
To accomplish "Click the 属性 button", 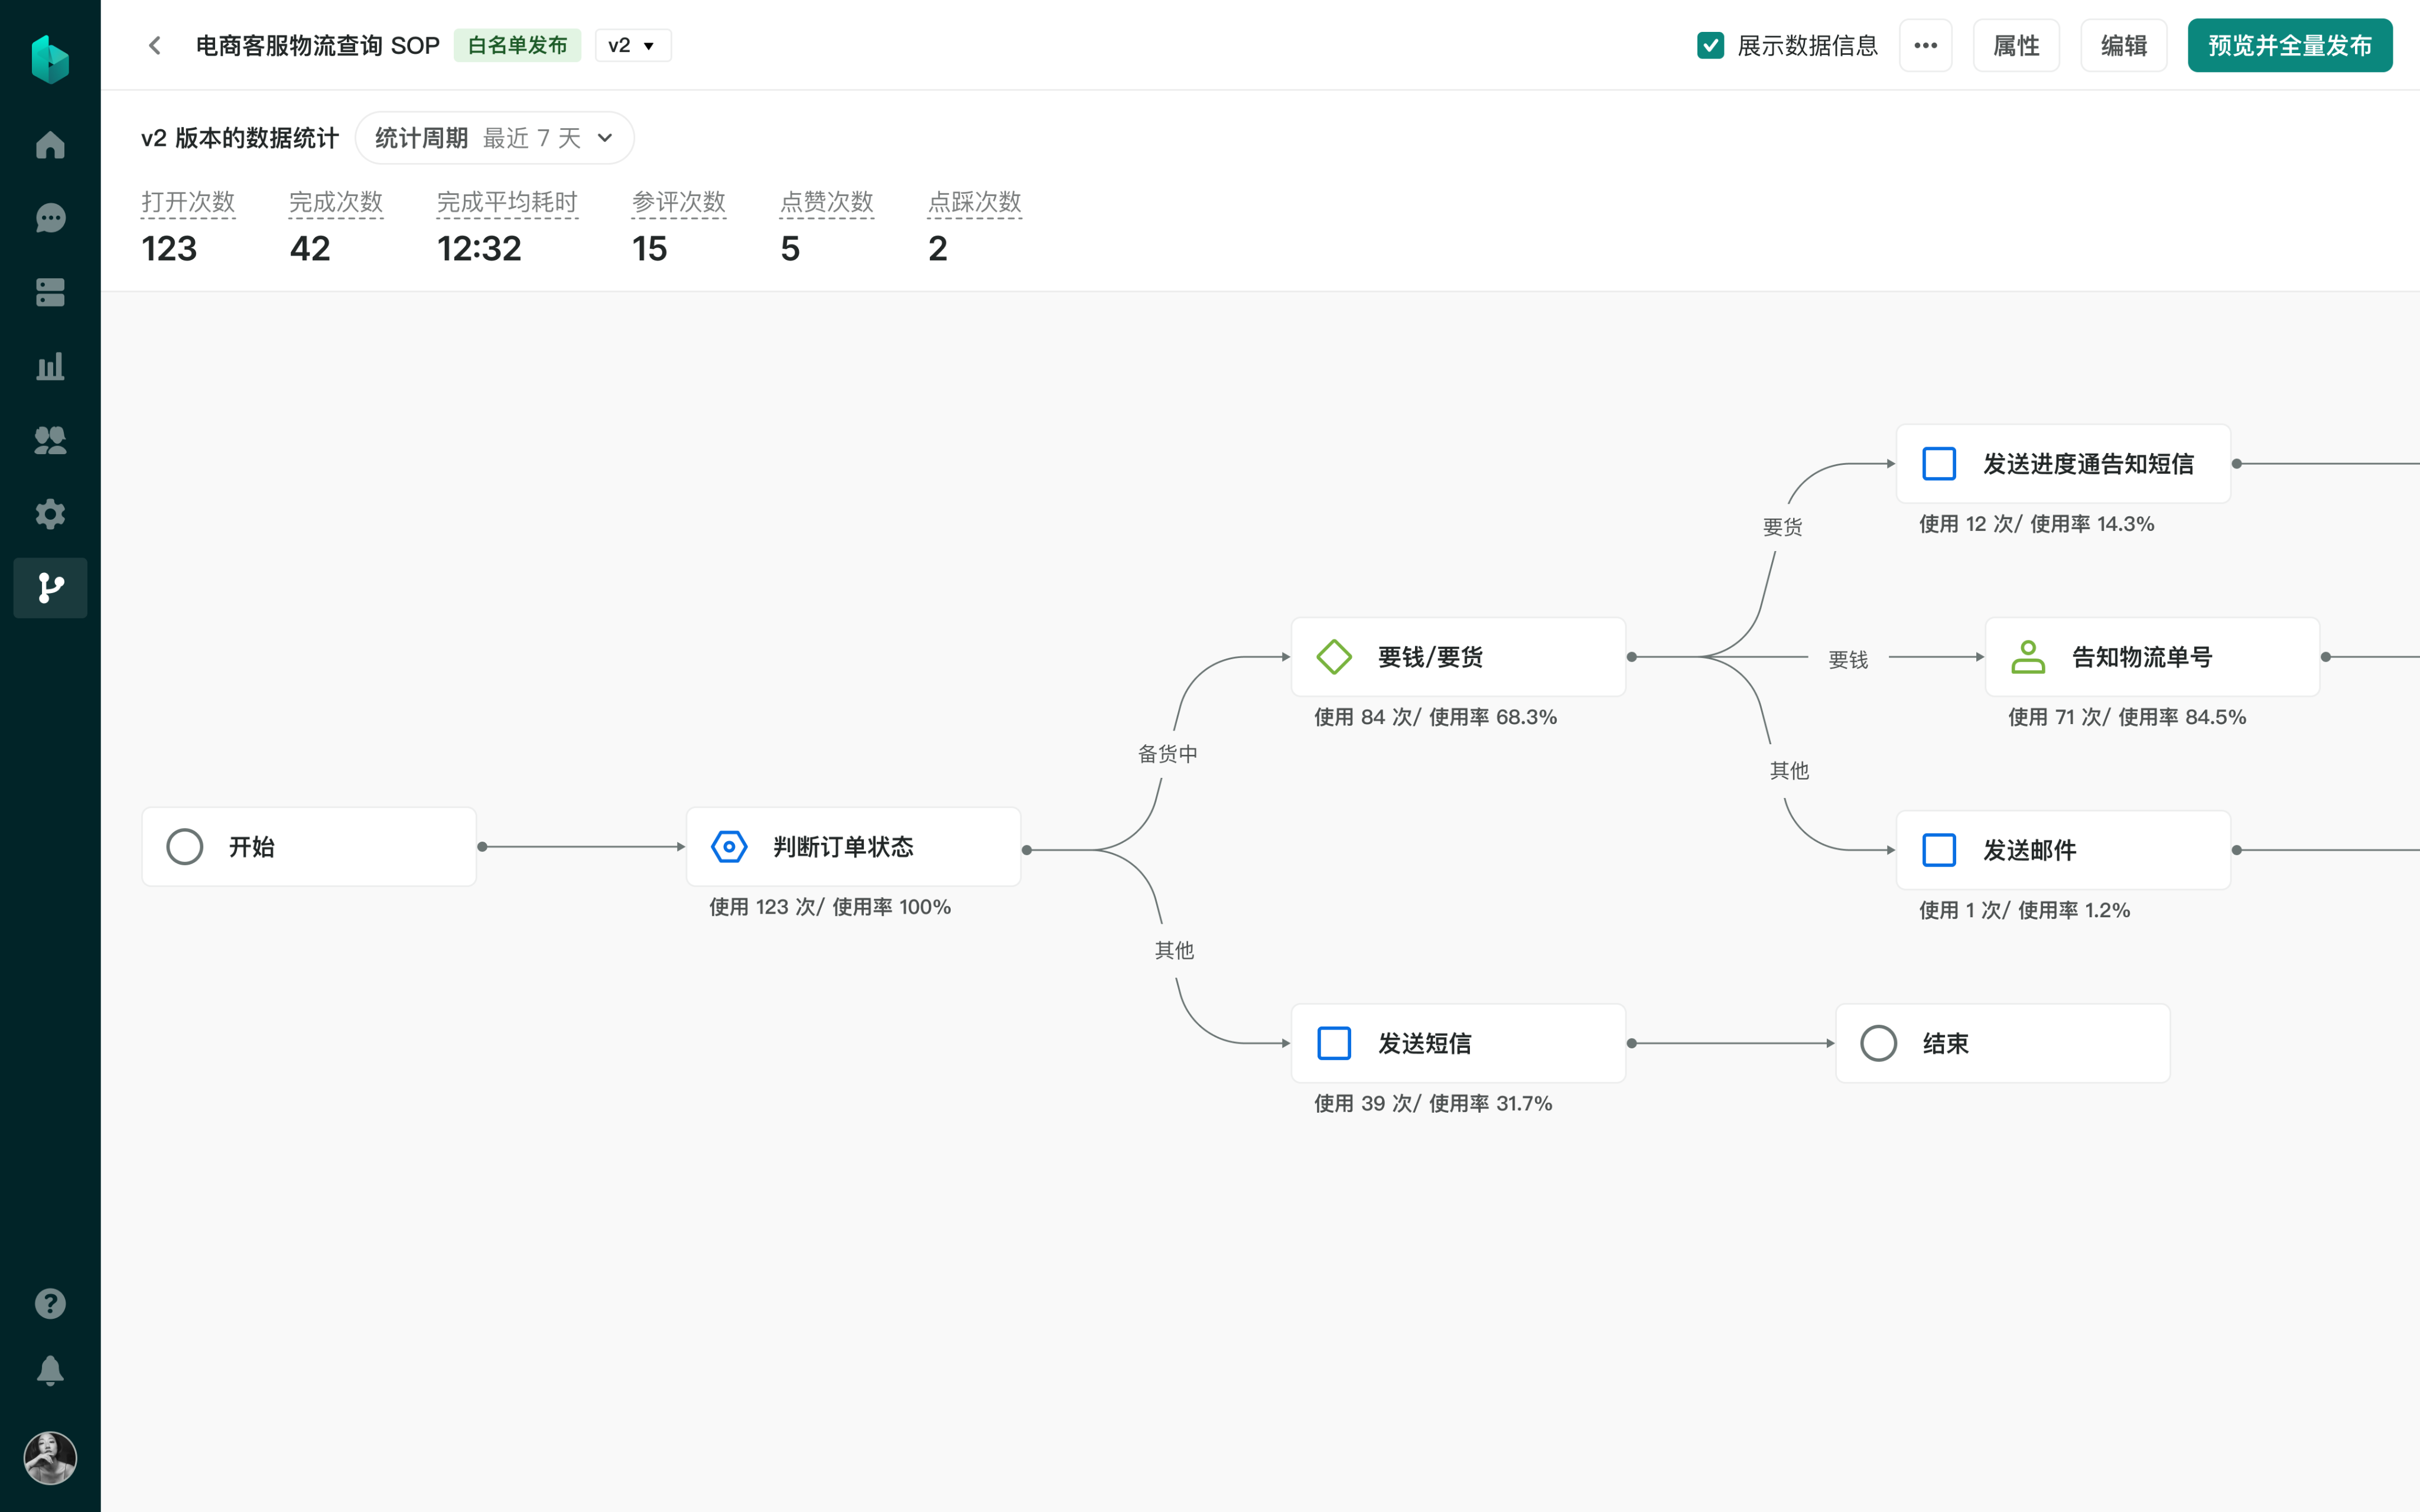I will 2015,46.
